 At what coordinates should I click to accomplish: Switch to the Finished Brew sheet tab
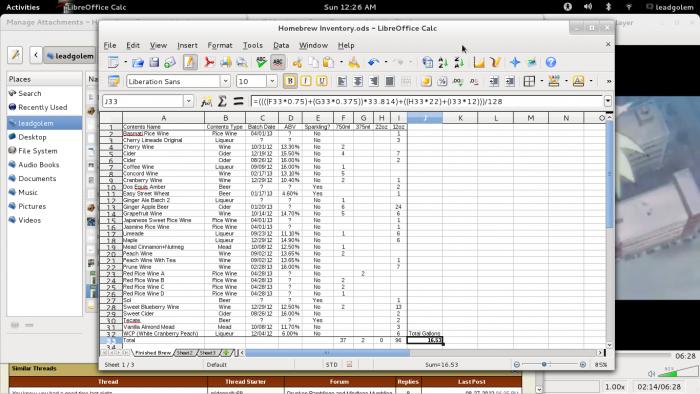pos(153,353)
